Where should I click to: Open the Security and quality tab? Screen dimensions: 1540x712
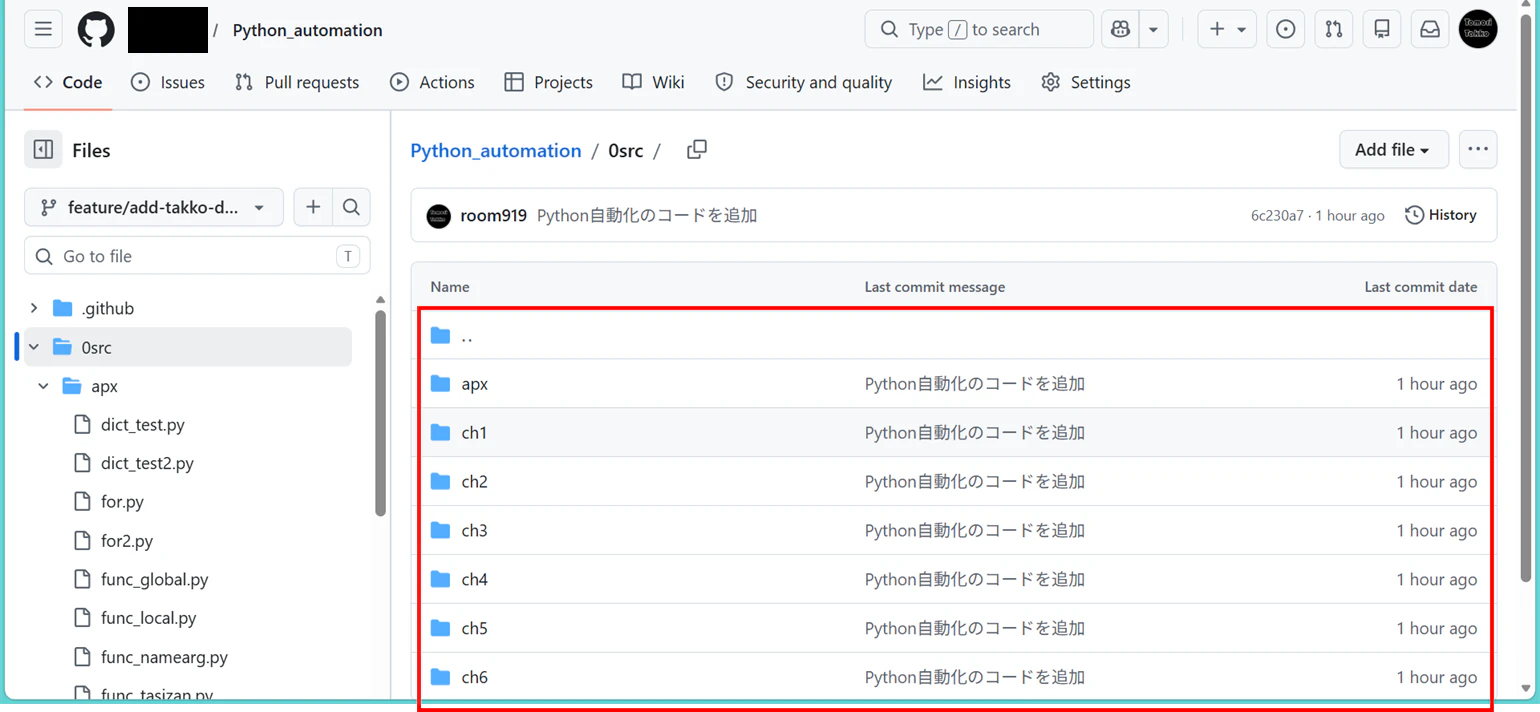coord(804,82)
